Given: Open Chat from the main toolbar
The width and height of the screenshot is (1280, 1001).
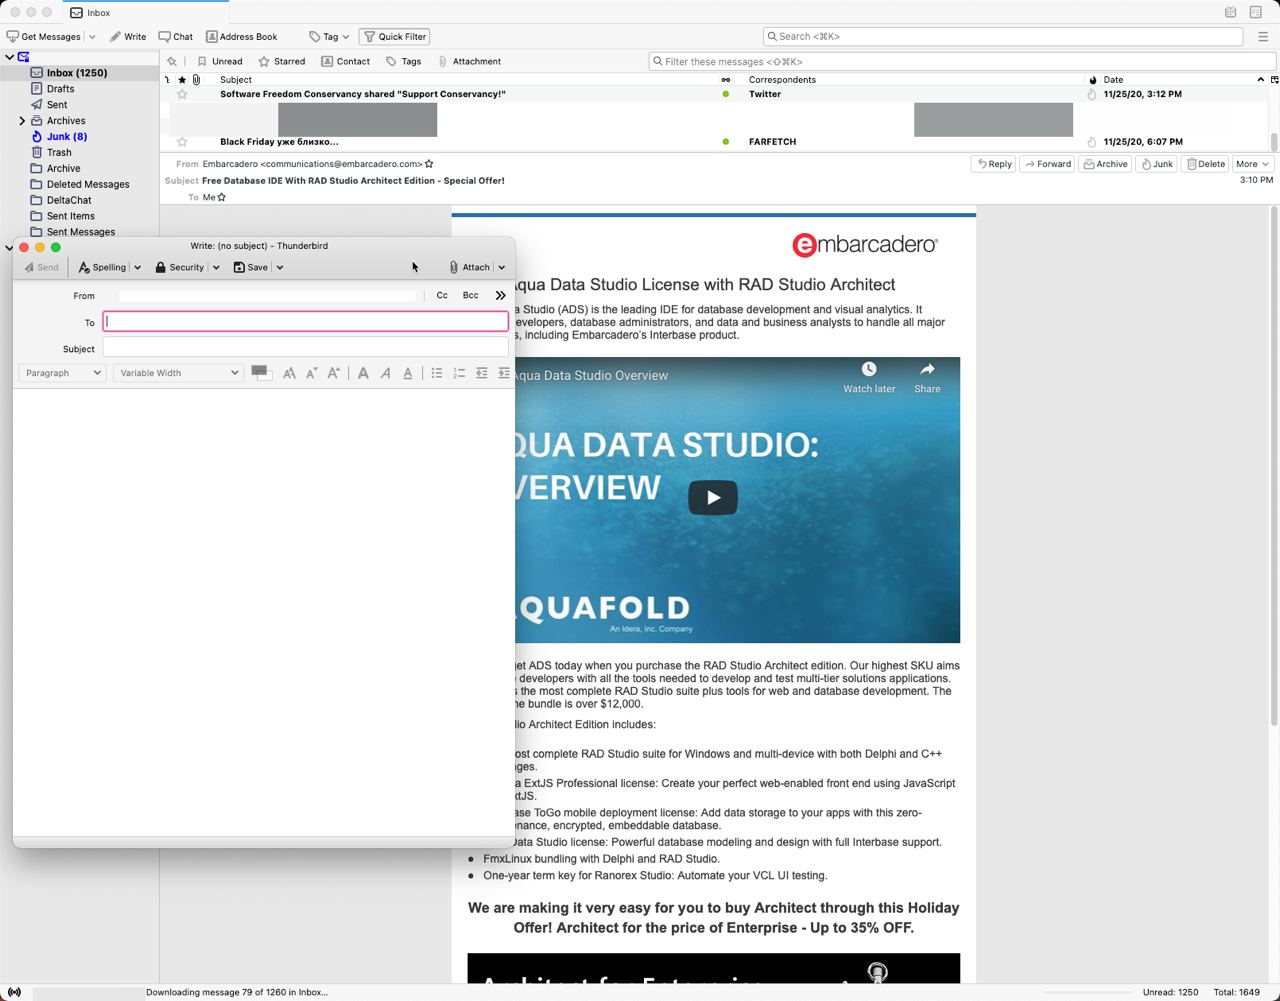Looking at the screenshot, I should pos(176,36).
